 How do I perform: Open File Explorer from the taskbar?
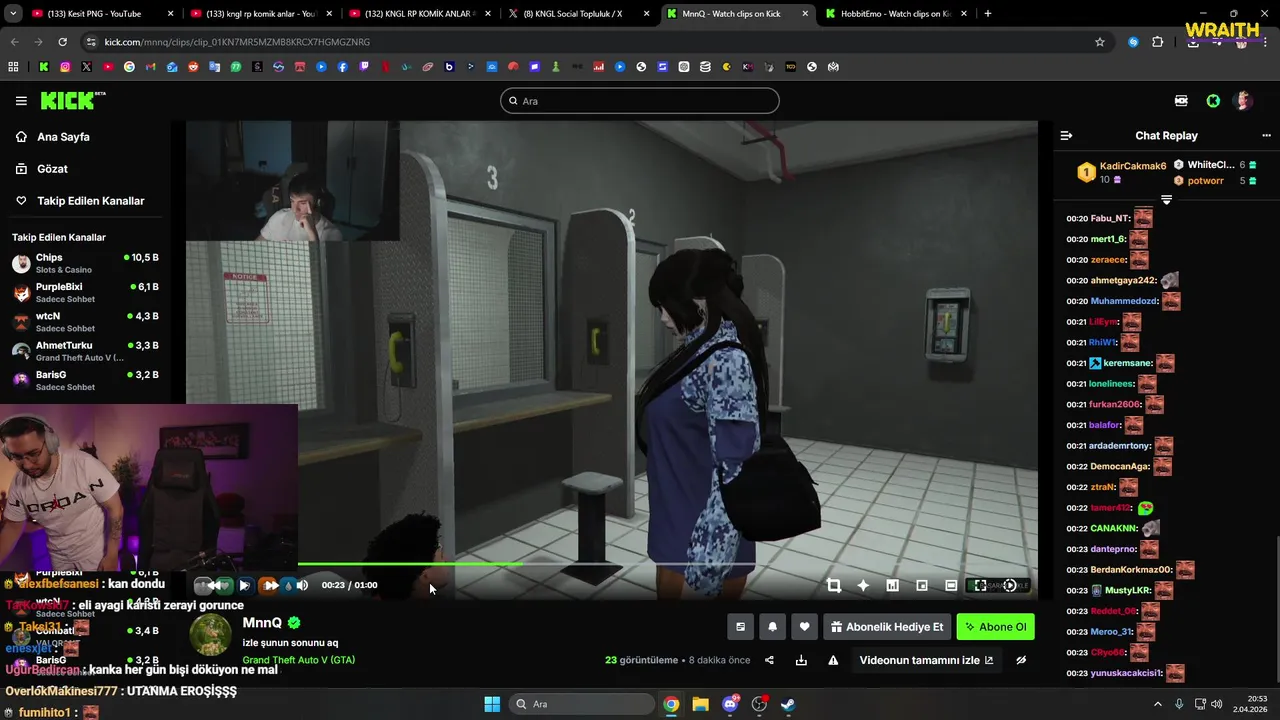click(x=700, y=704)
